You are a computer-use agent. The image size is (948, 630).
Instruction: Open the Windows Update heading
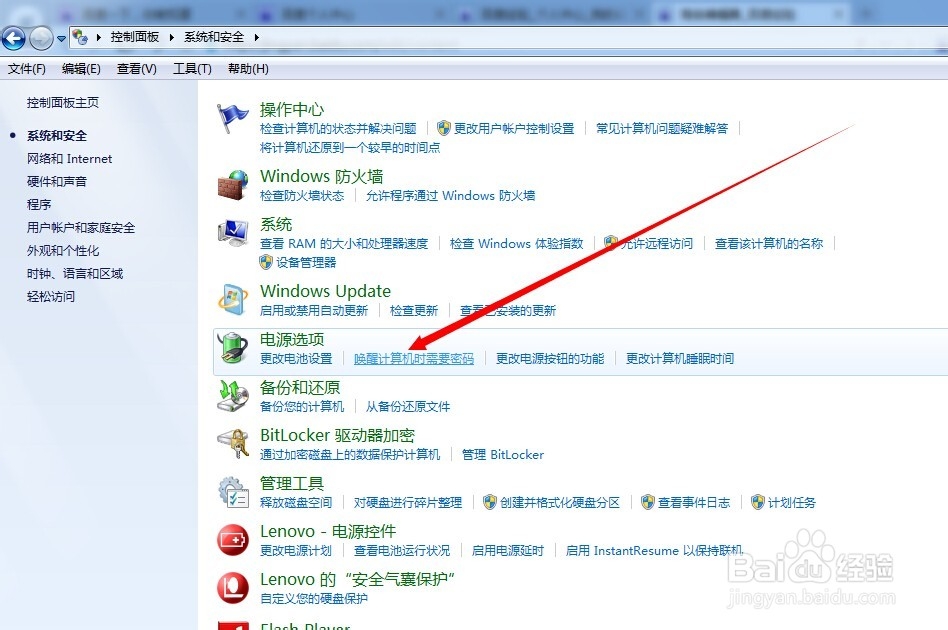coord(325,291)
